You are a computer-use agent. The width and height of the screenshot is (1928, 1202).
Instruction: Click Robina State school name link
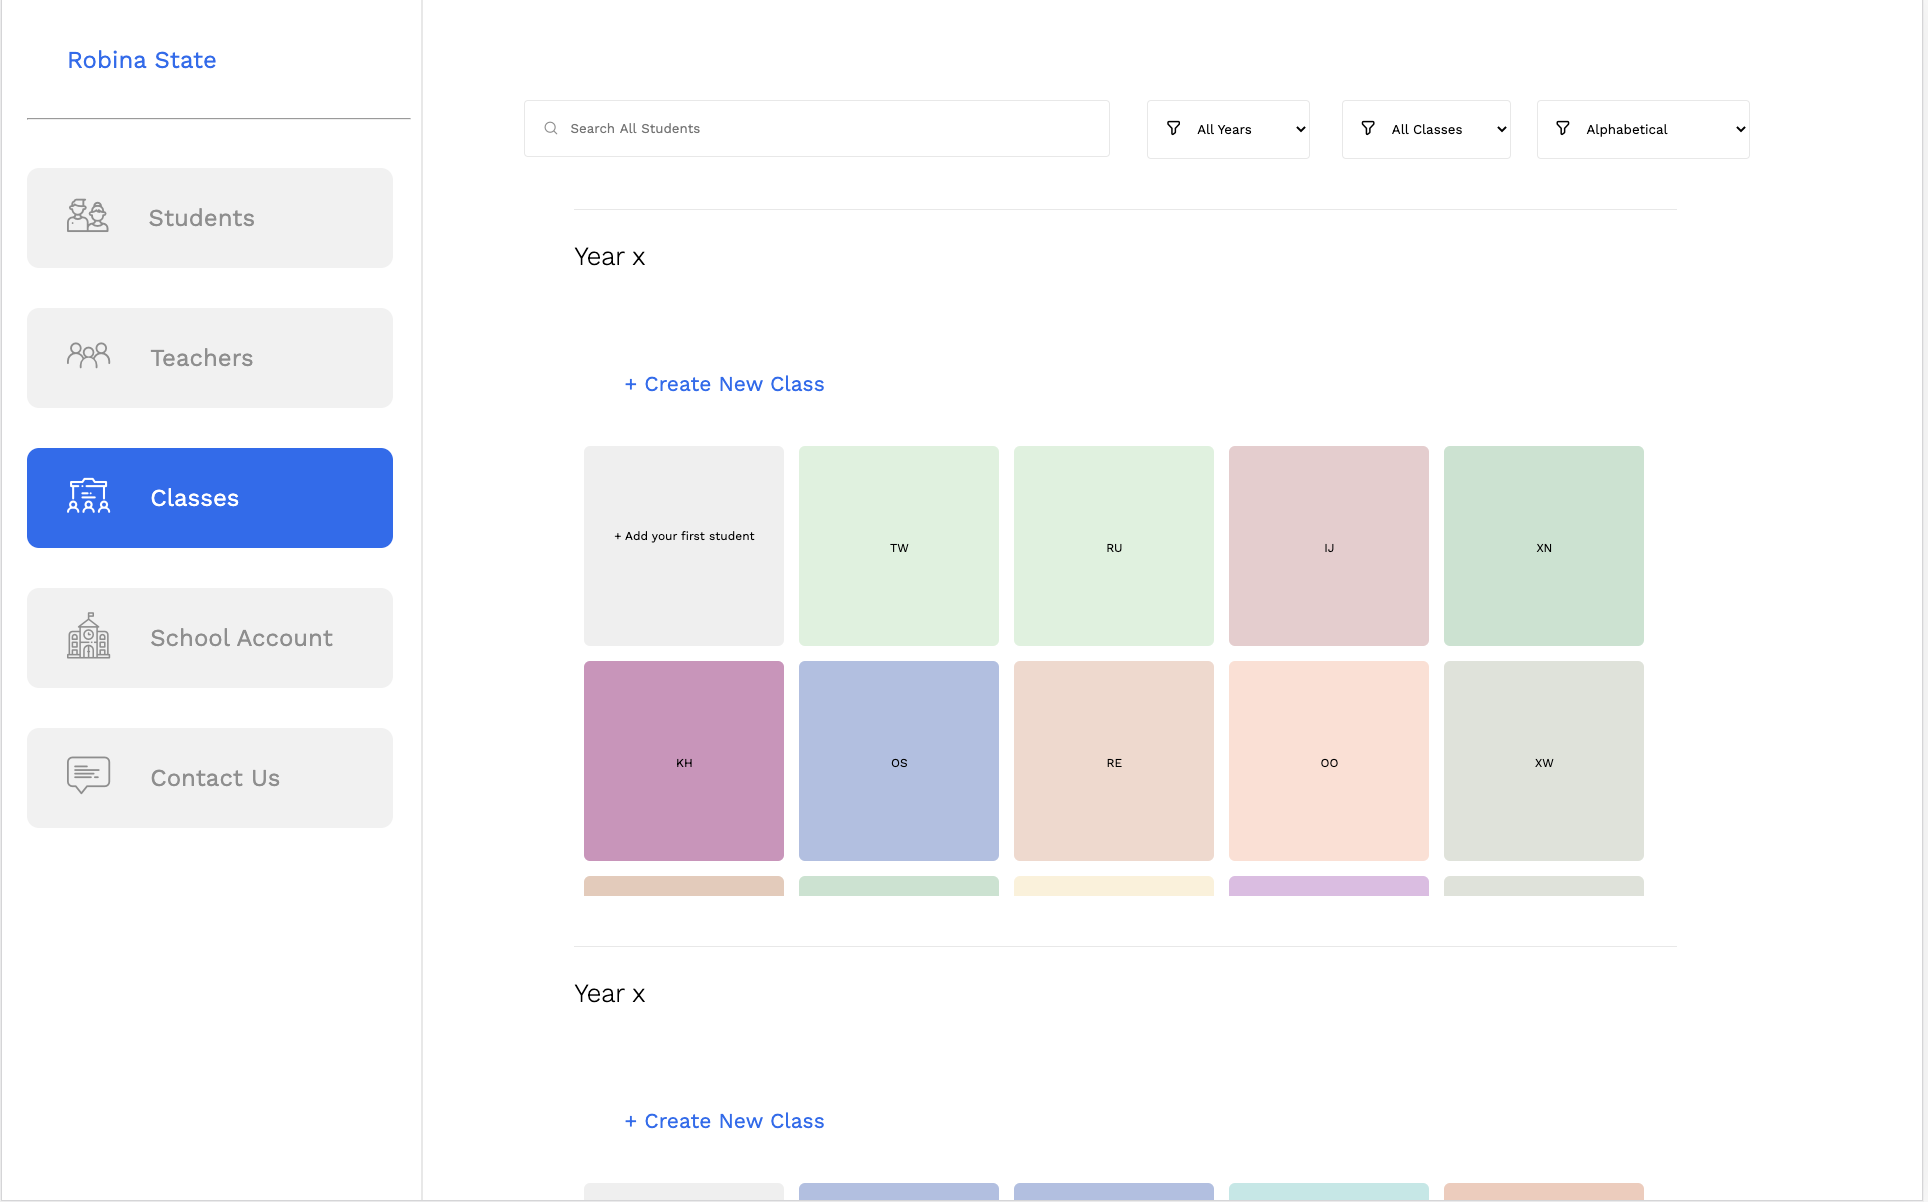tap(142, 60)
